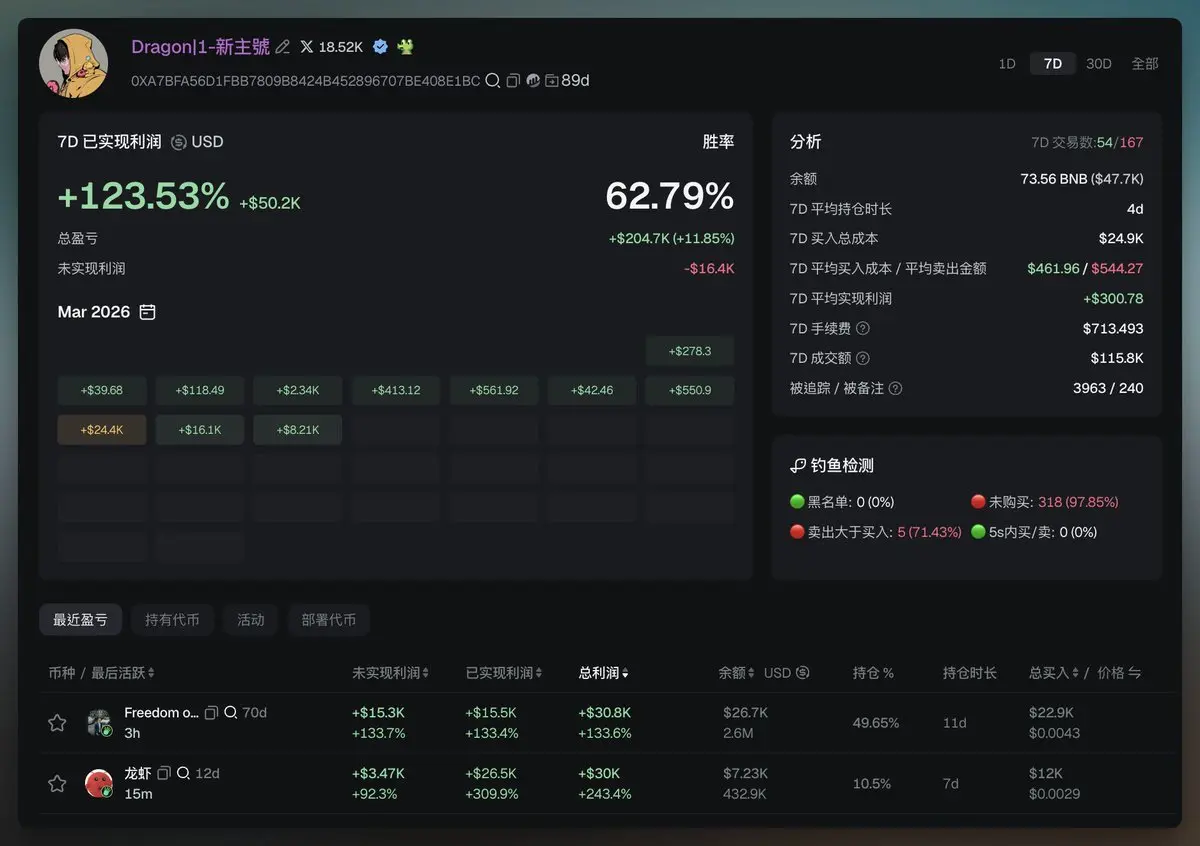This screenshot has height=846, width=1200.
Task: Select the 1D time range
Action: (1007, 63)
